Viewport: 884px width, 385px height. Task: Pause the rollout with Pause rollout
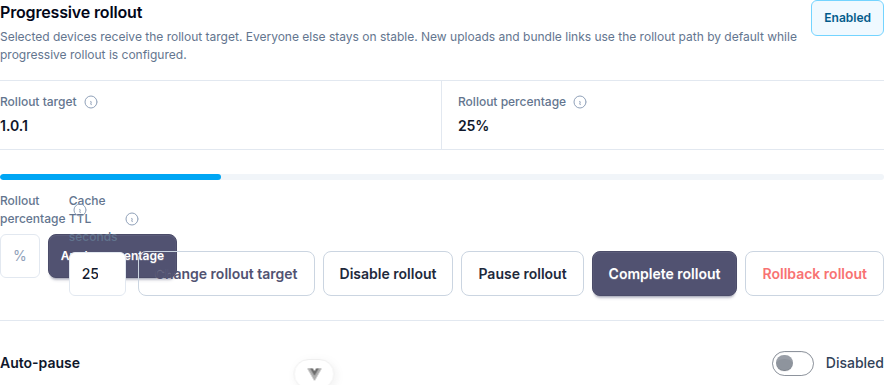(522, 273)
